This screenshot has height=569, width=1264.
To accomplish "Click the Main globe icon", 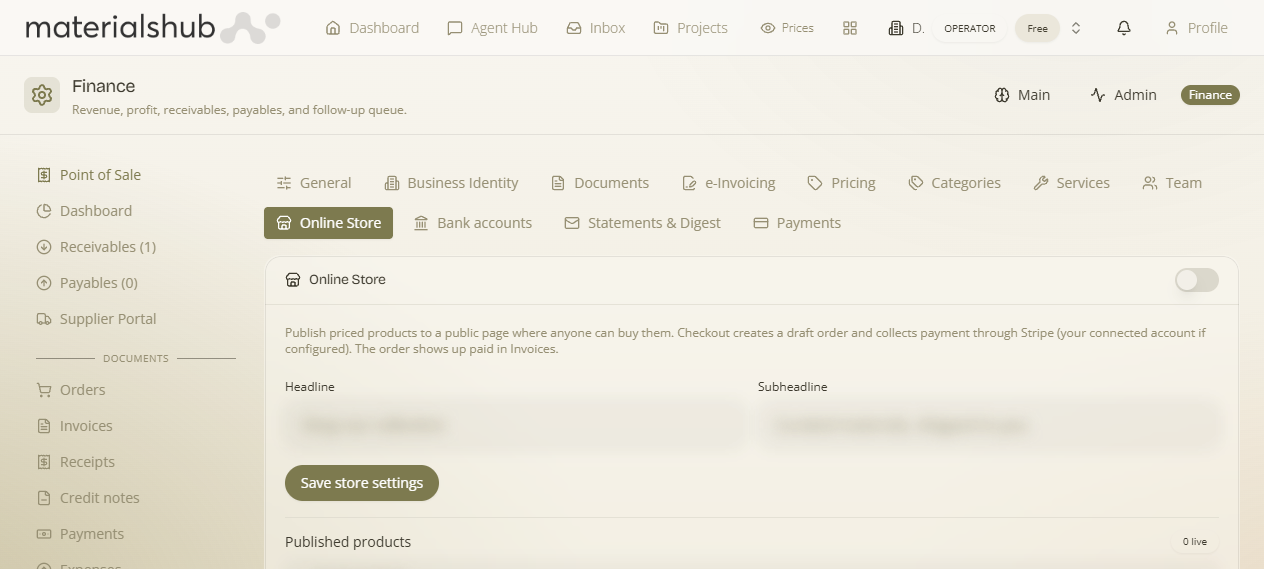I will (1002, 95).
